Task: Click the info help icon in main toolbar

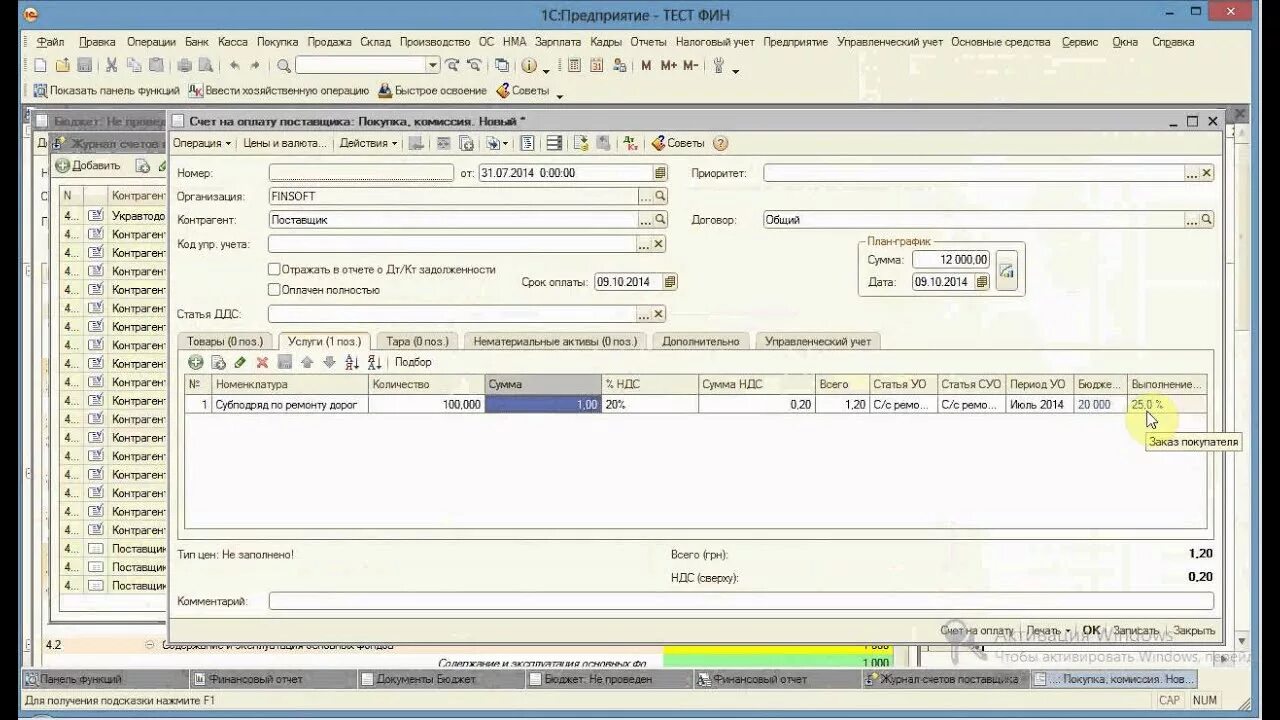Action: click(528, 65)
